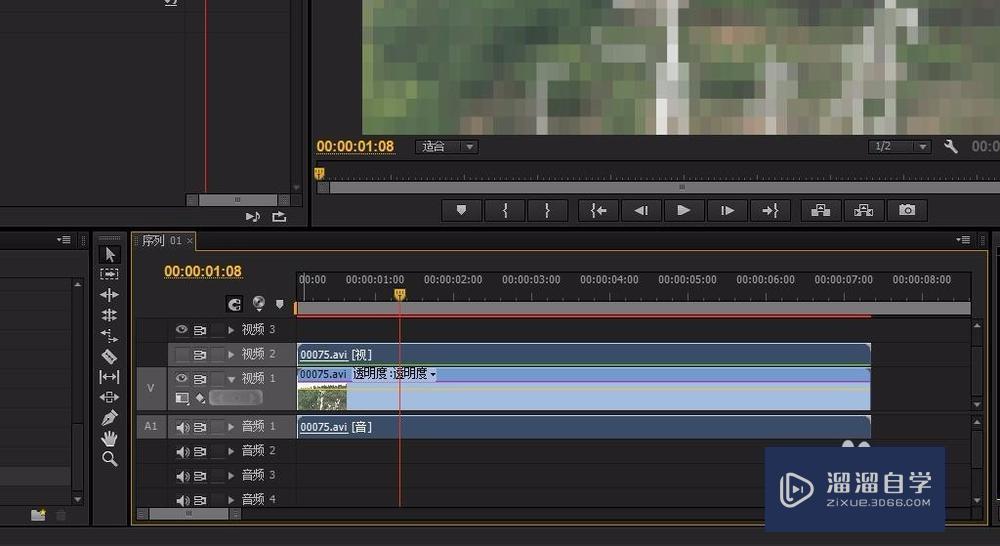
Task: Add a marker in the timeline header
Action: coord(279,304)
